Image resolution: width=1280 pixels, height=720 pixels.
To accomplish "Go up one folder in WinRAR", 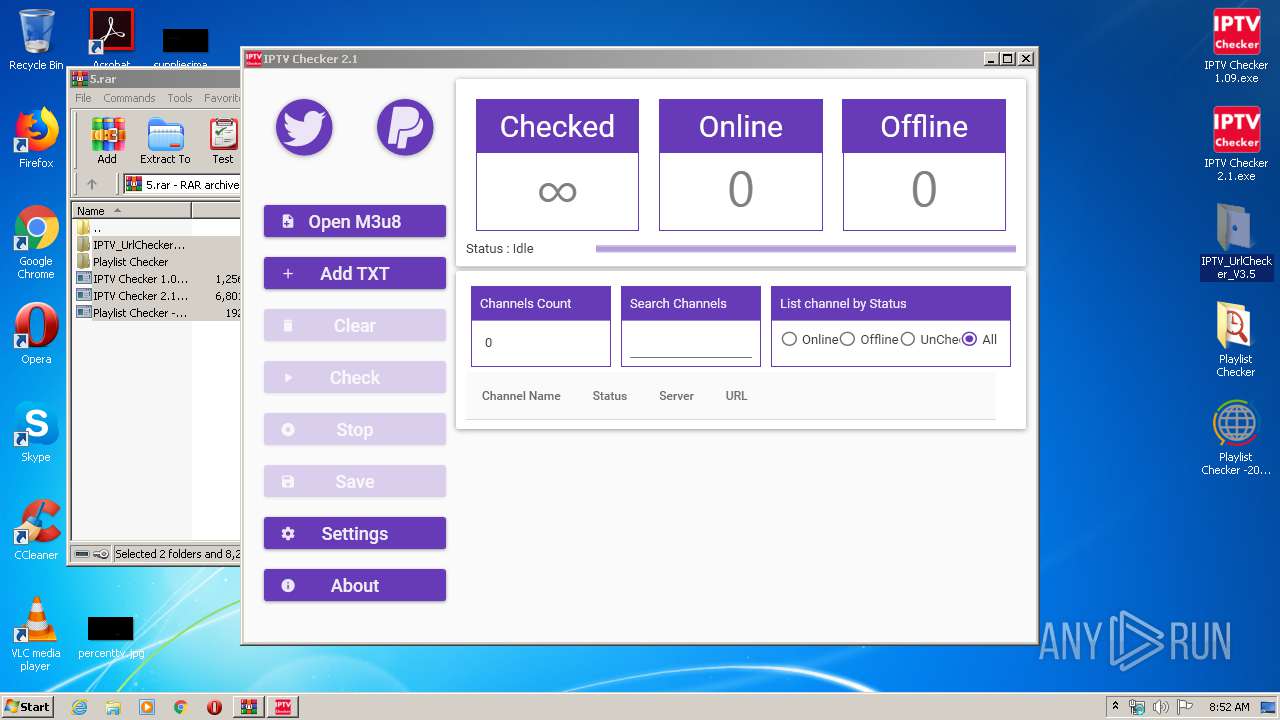I will coord(92,184).
